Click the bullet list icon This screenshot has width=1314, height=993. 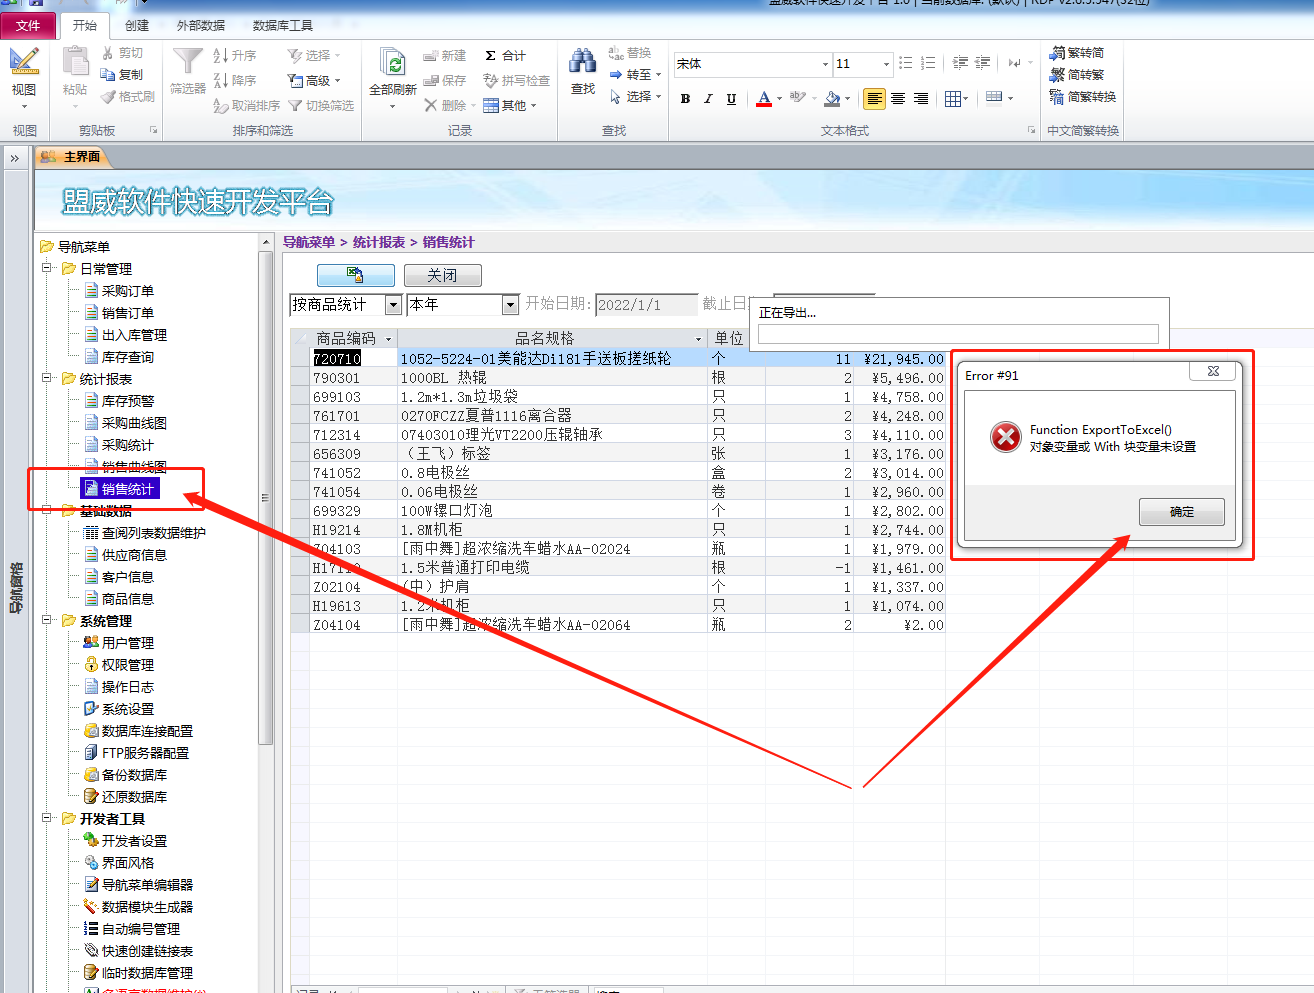[906, 63]
